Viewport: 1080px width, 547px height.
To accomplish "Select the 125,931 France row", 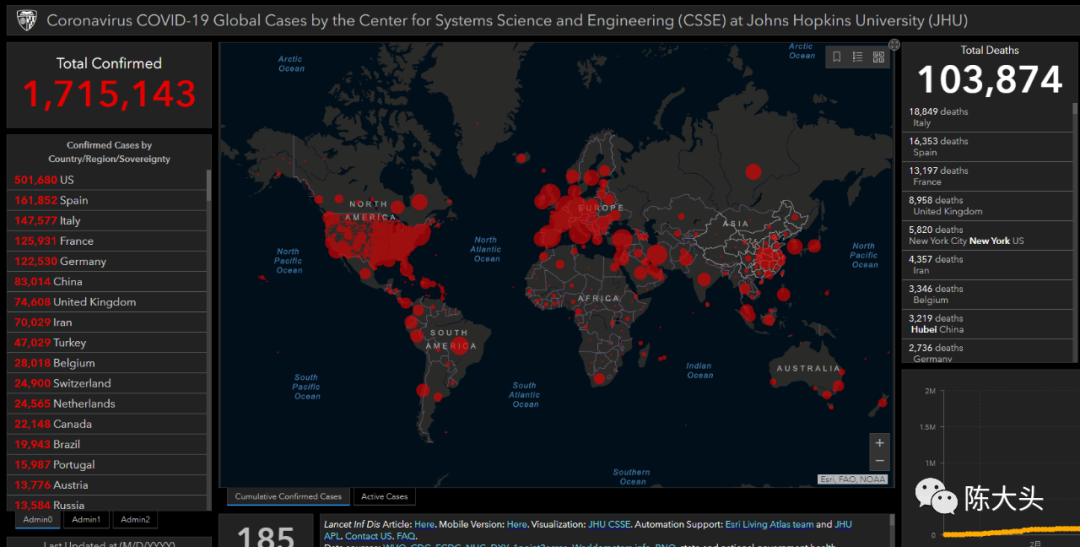I will coord(107,241).
